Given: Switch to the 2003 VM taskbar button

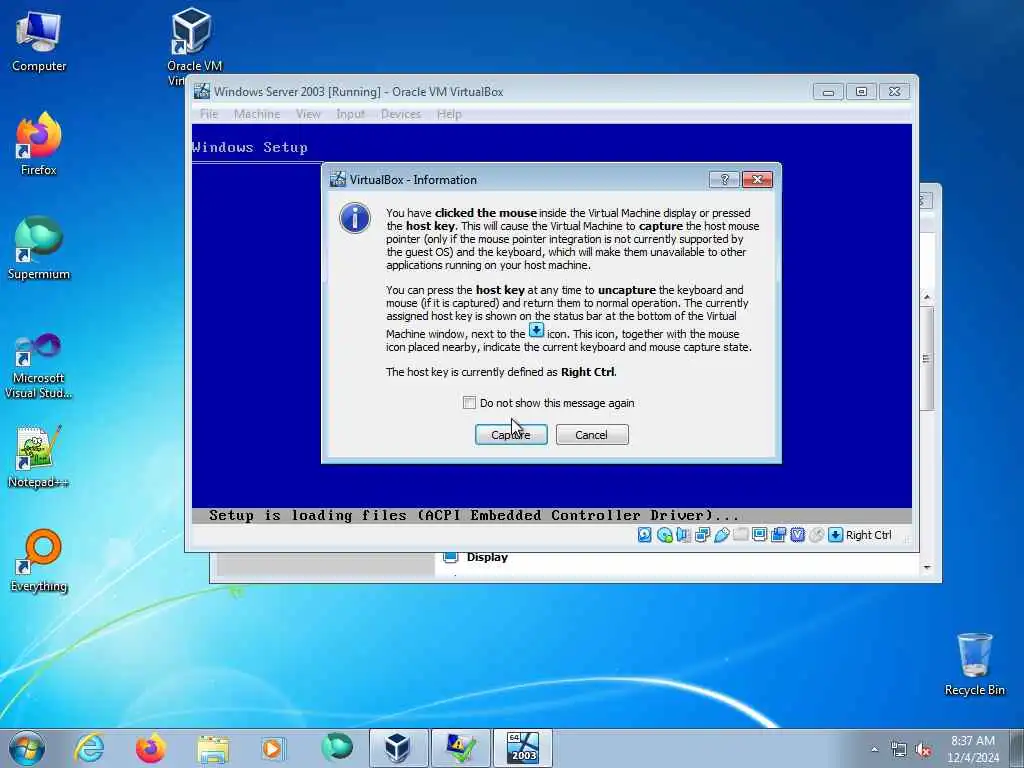Looking at the screenshot, I should click(x=522, y=748).
